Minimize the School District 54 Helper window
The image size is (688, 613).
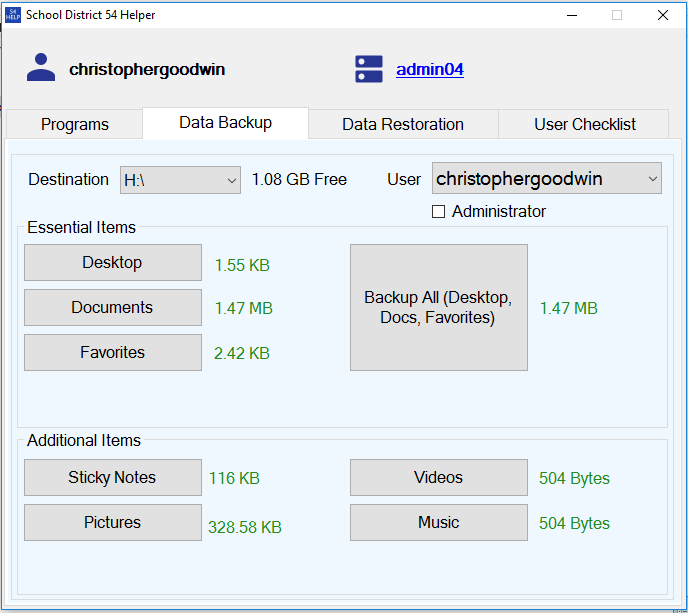pyautogui.click(x=572, y=15)
